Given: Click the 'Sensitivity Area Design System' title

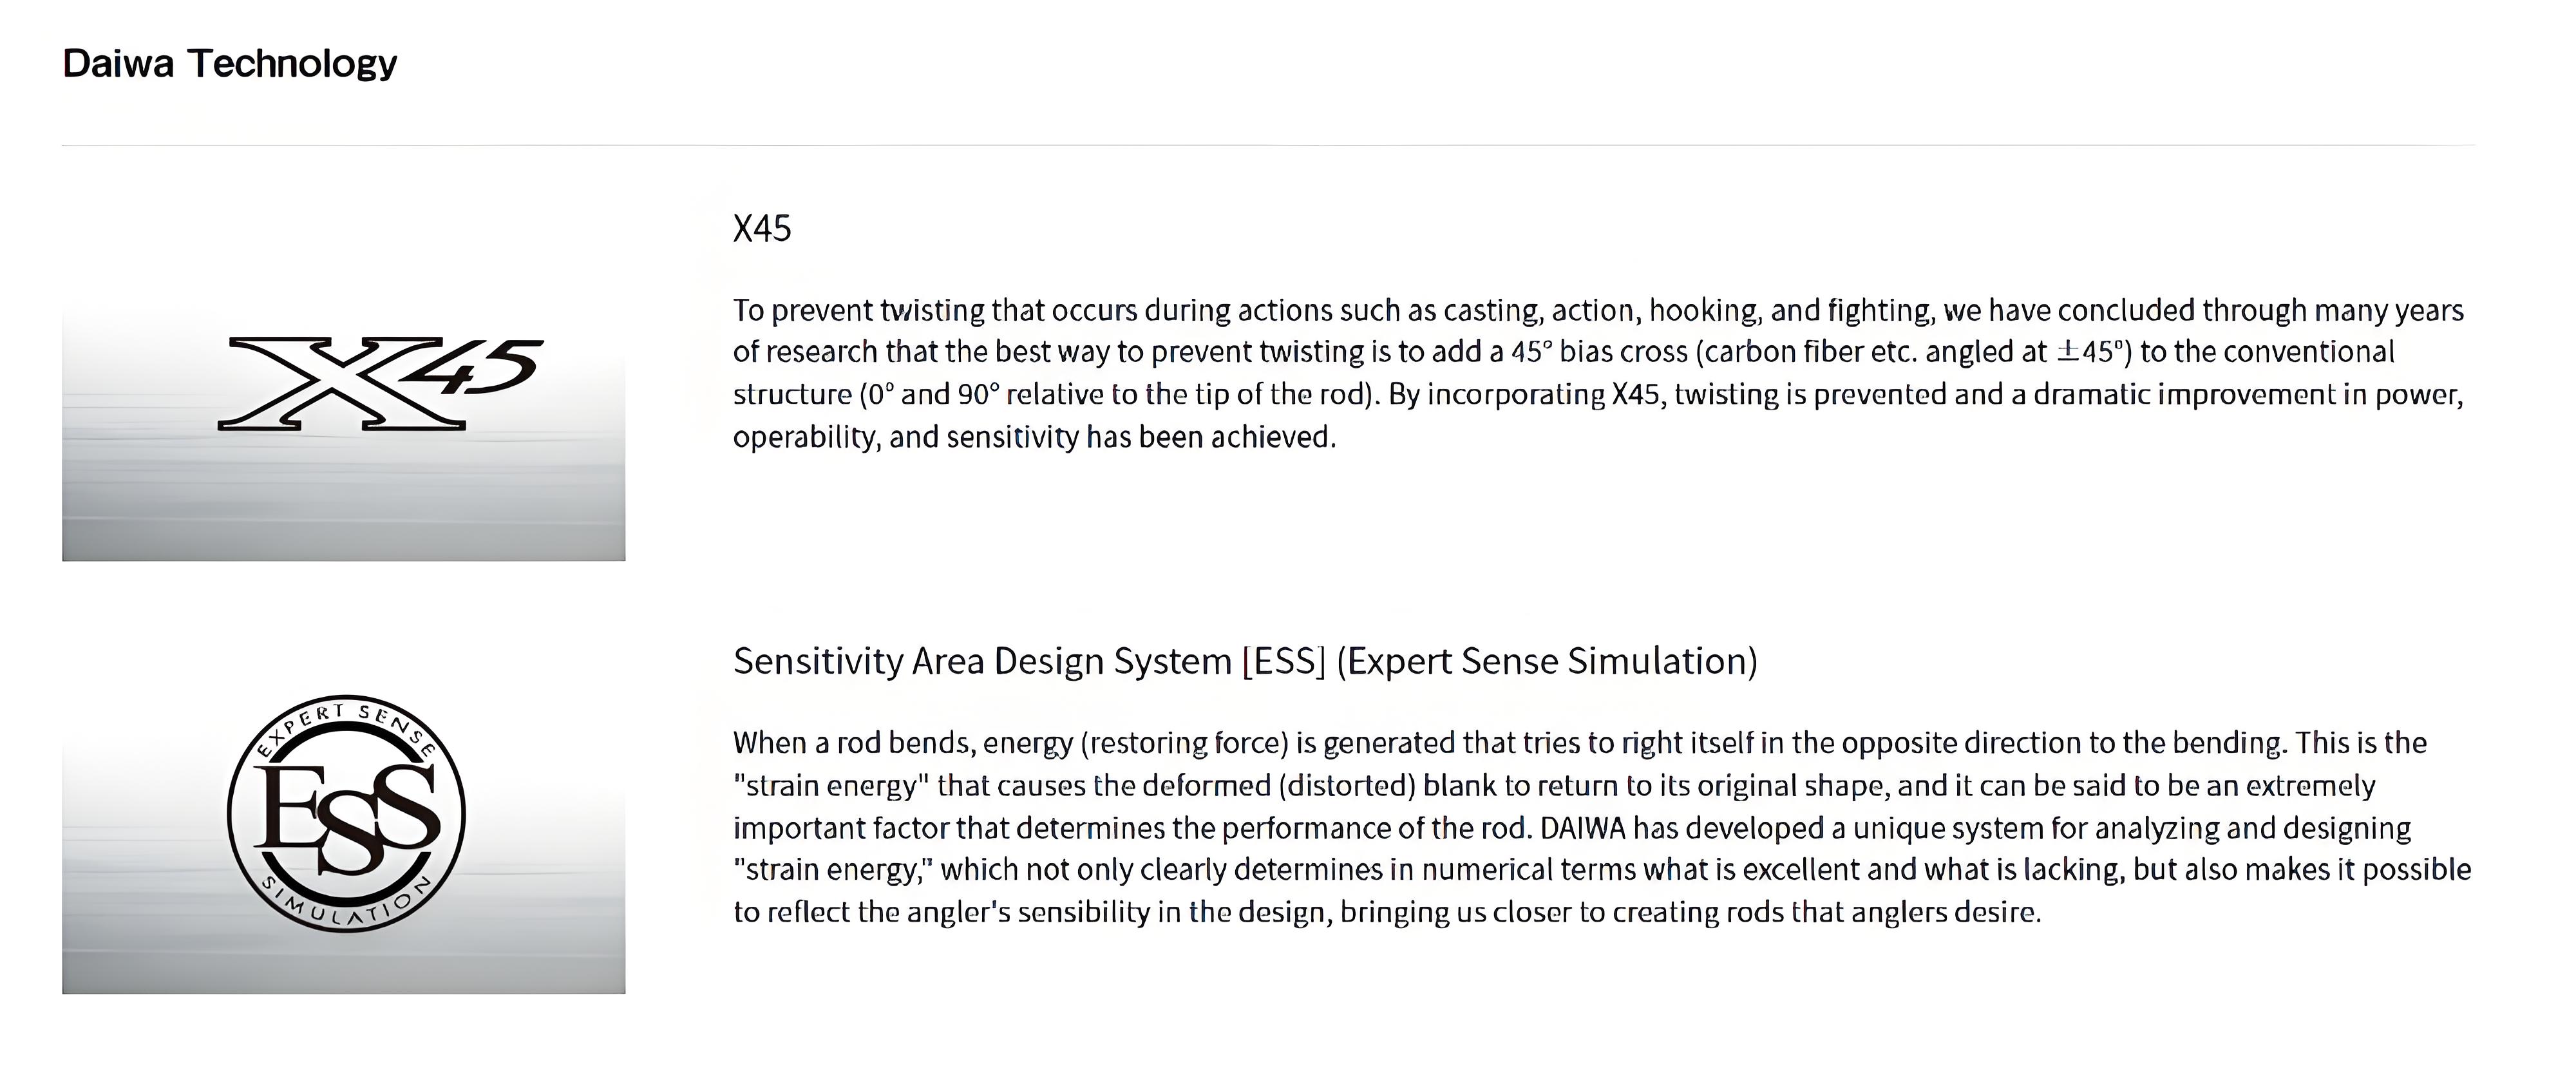Looking at the screenshot, I should click(x=982, y=662).
